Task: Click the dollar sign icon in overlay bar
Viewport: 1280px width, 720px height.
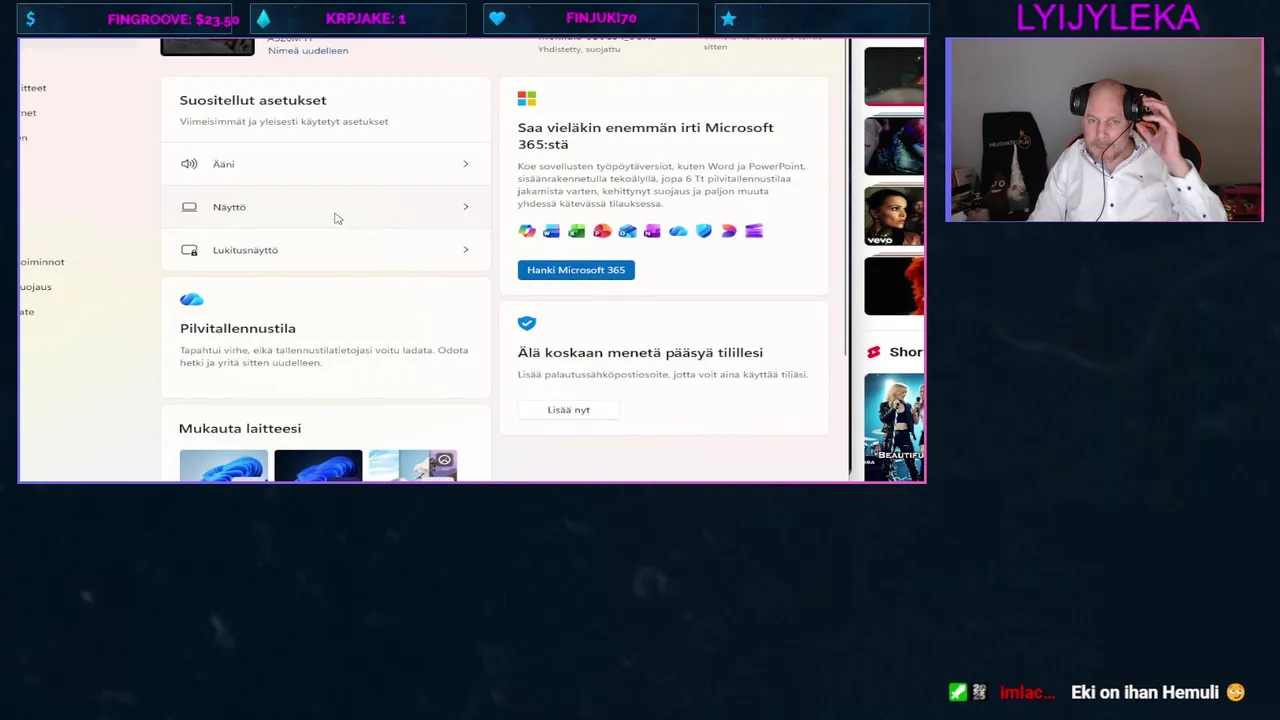Action: 31,19
